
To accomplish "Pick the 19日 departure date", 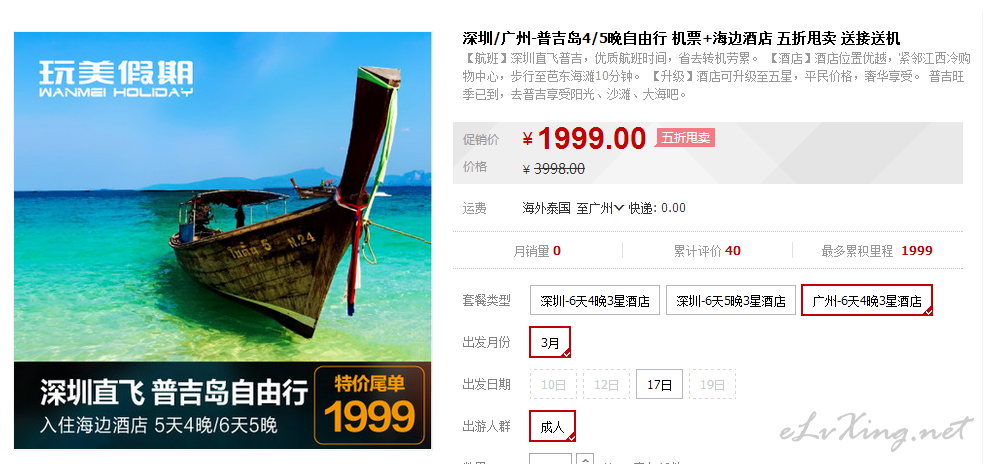I will 712,384.
